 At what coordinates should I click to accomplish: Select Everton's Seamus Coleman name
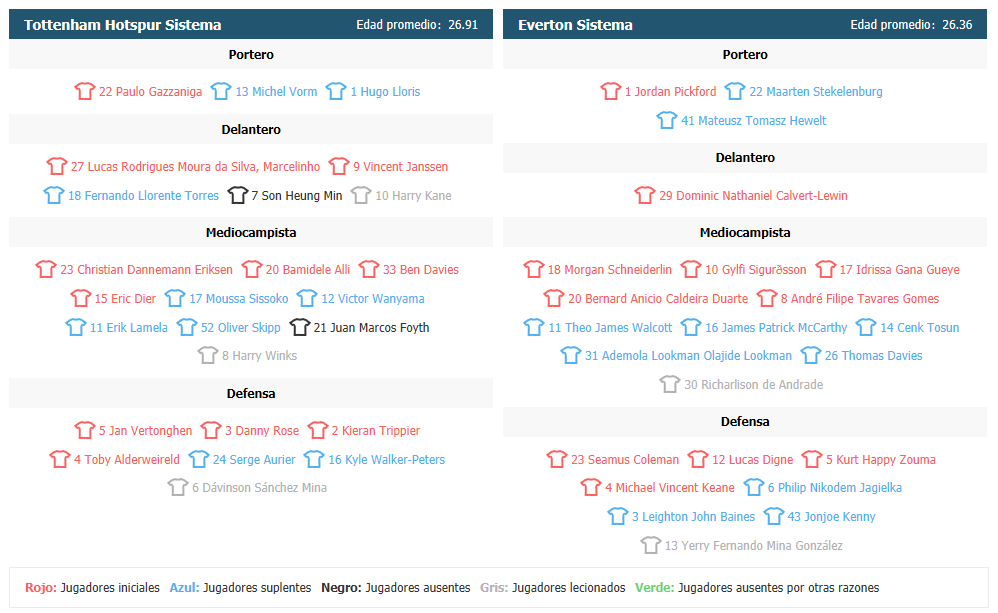pos(625,460)
